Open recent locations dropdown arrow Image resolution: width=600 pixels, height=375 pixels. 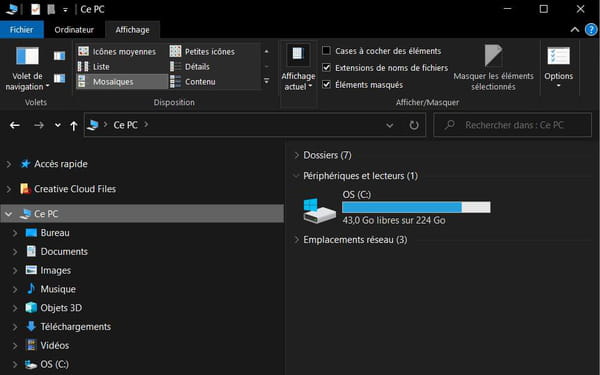pyautogui.click(x=57, y=125)
